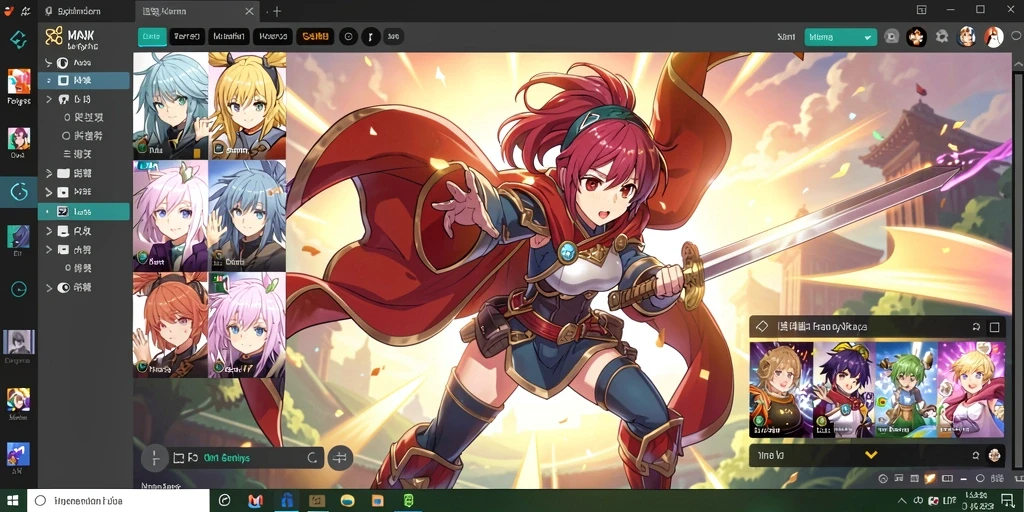Click the camera icon beside teal dropdown
This screenshot has height=512, width=1024.
point(891,37)
